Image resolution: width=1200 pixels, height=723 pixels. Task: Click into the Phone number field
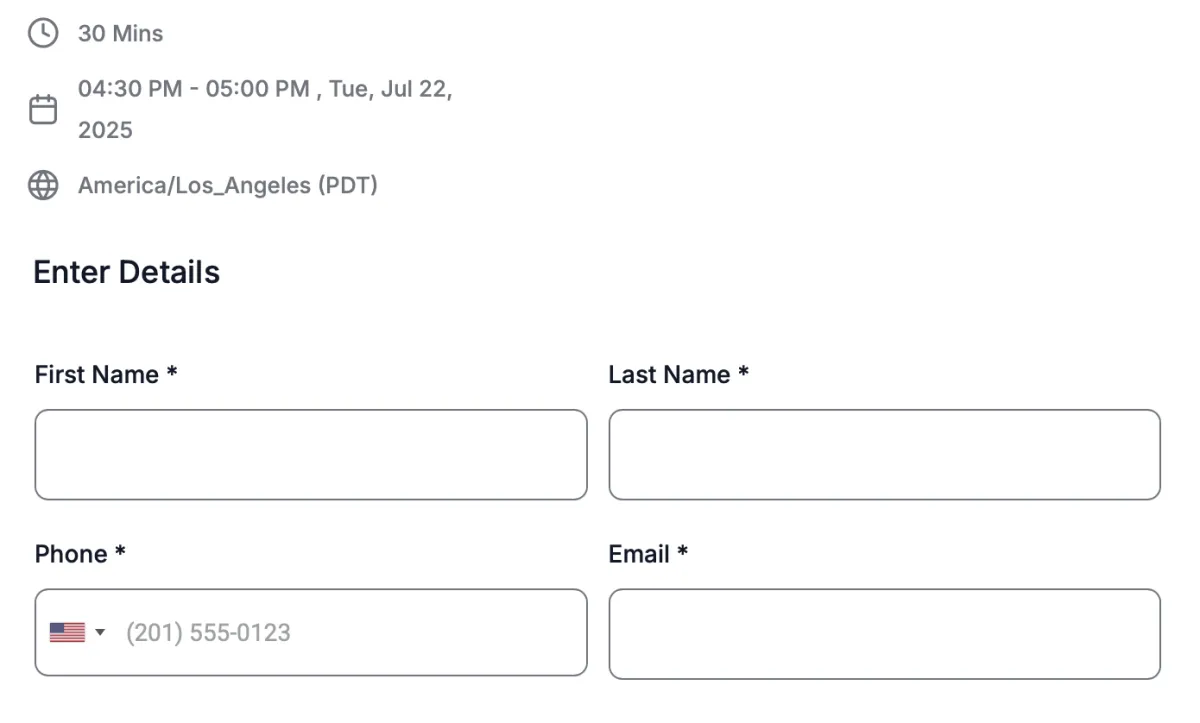pyautogui.click(x=350, y=632)
